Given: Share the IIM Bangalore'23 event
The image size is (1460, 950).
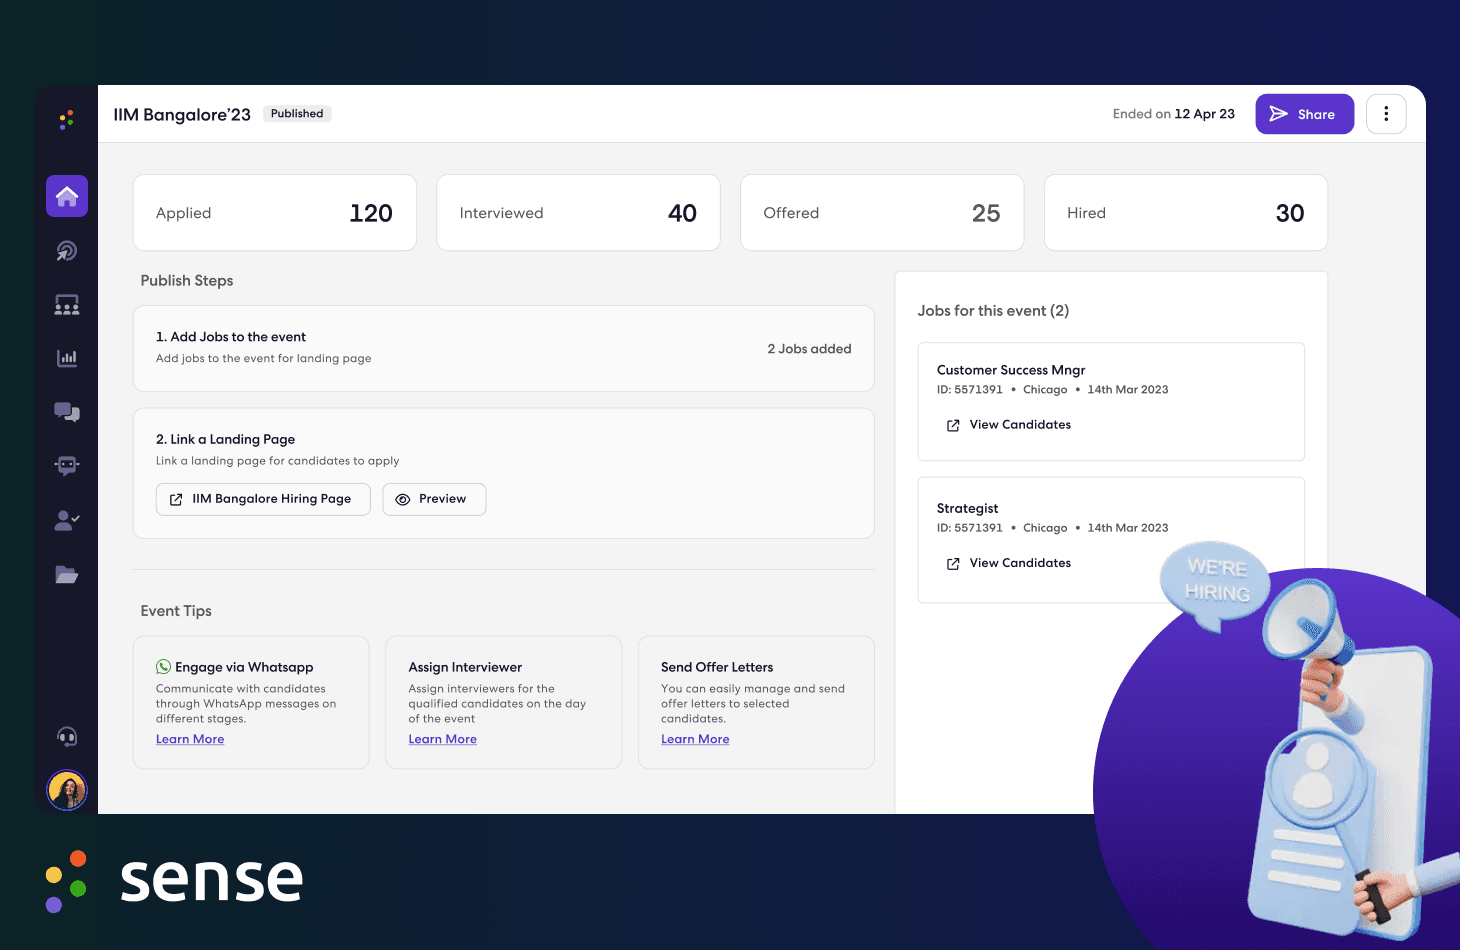Looking at the screenshot, I should [x=1305, y=114].
